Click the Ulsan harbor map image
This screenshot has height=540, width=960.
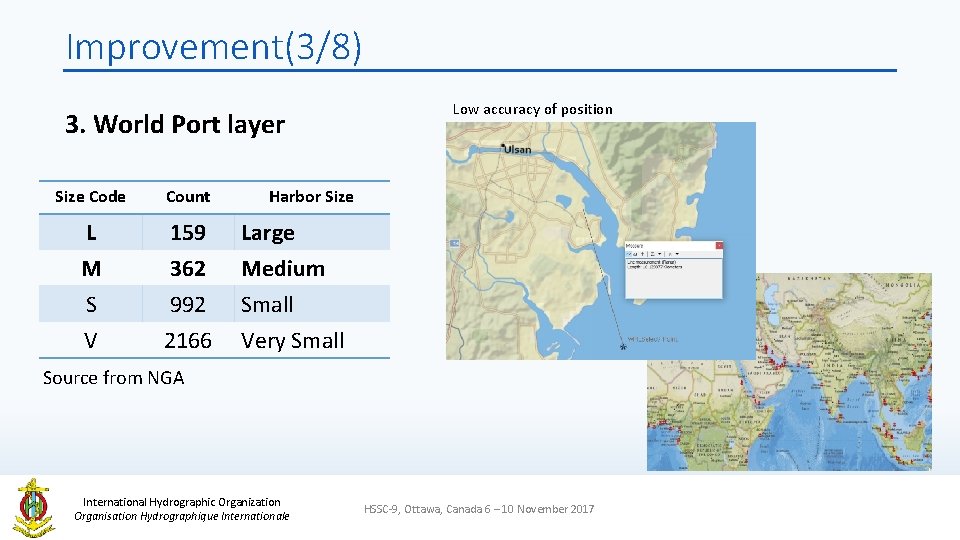(601, 241)
